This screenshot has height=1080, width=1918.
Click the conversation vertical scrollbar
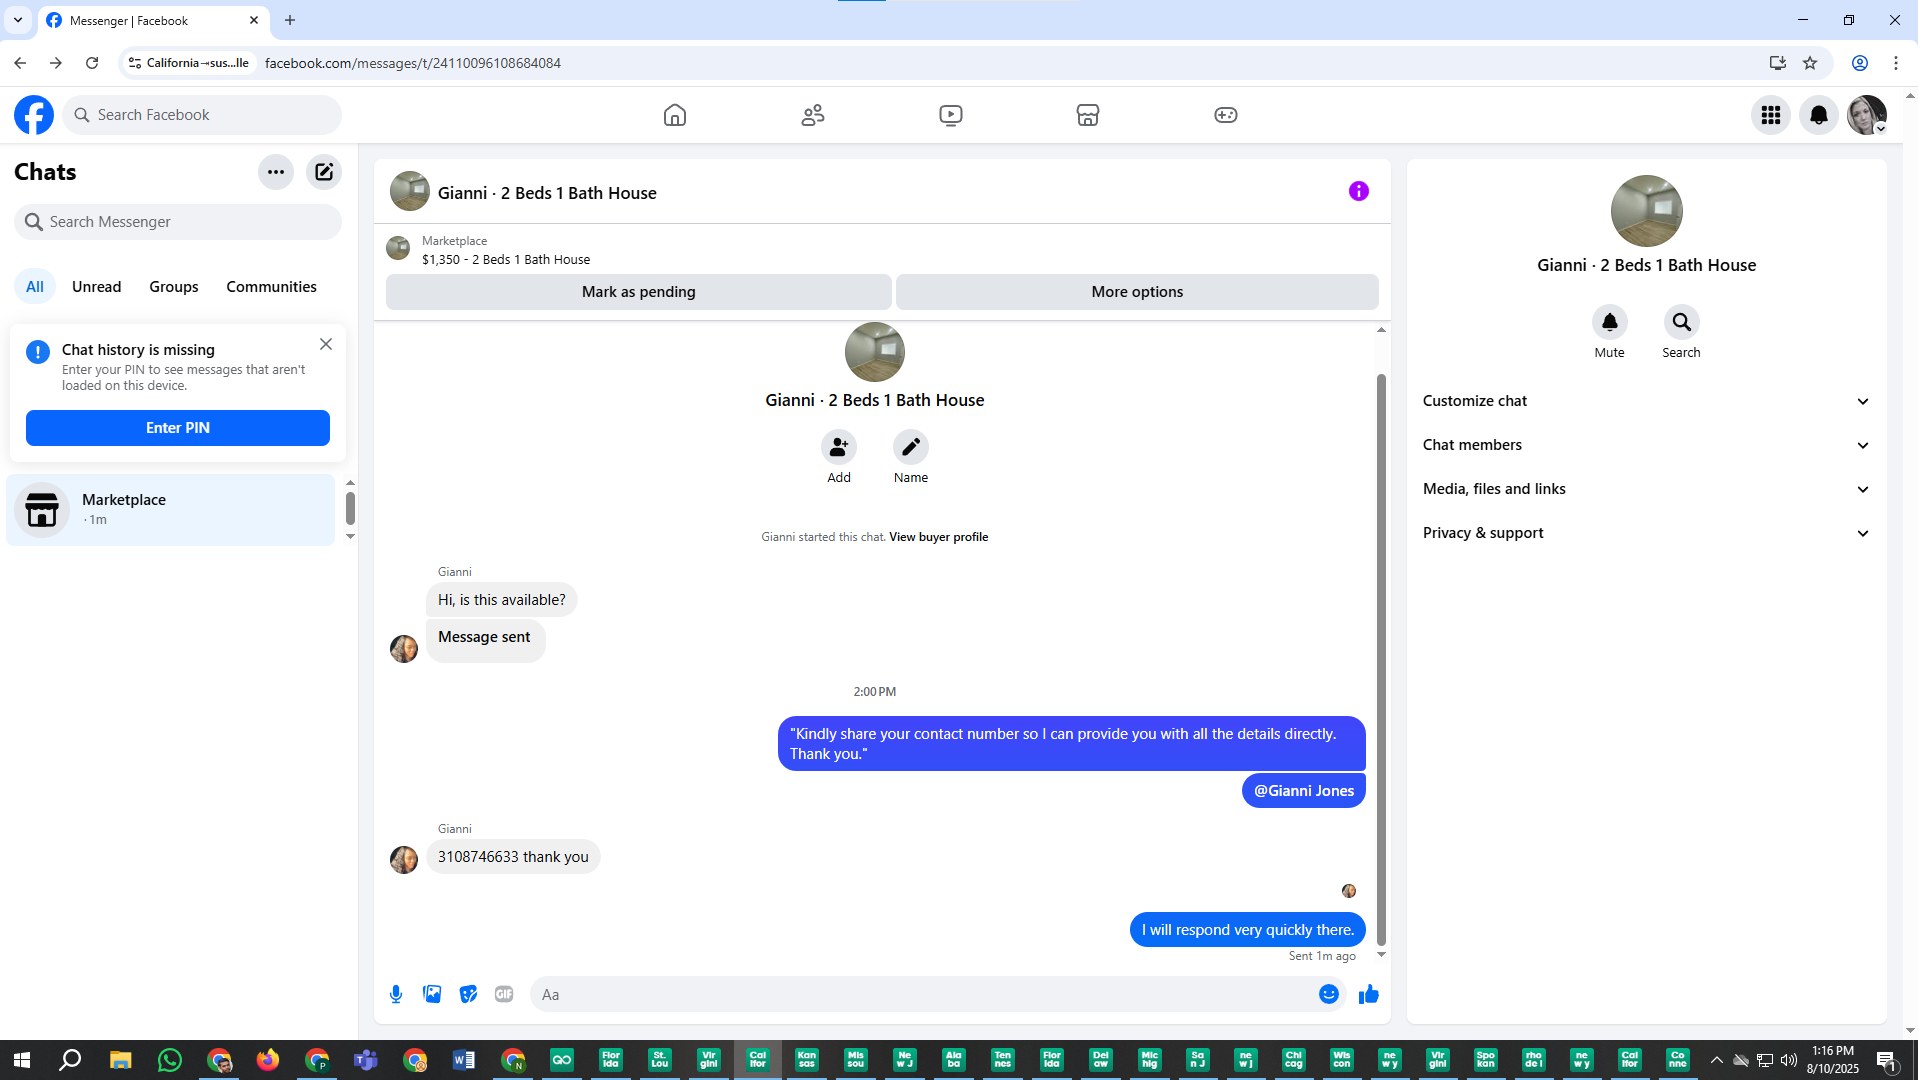tap(1381, 660)
